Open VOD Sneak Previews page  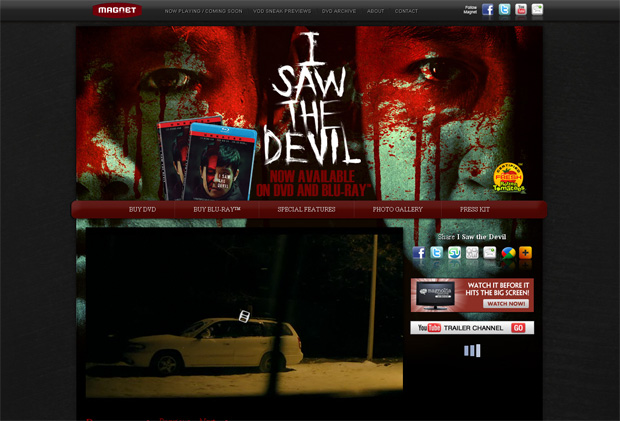282,11
